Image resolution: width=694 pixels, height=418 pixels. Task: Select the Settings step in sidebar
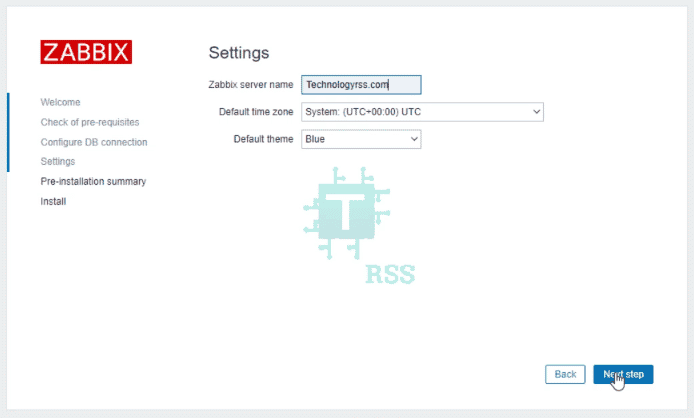(58, 162)
